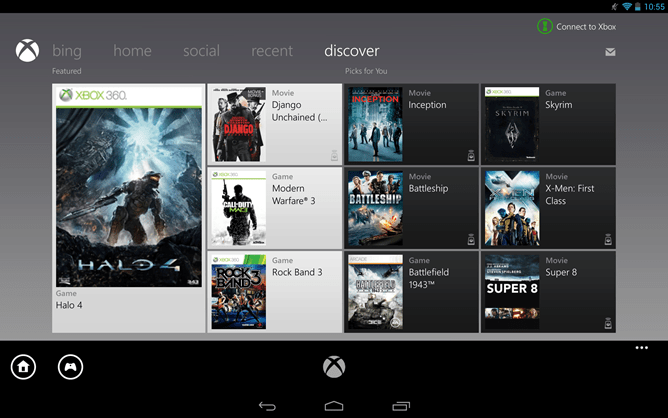Tap the remote icon on Super 8 tile
The height and width of the screenshot is (418, 668).
point(608,323)
